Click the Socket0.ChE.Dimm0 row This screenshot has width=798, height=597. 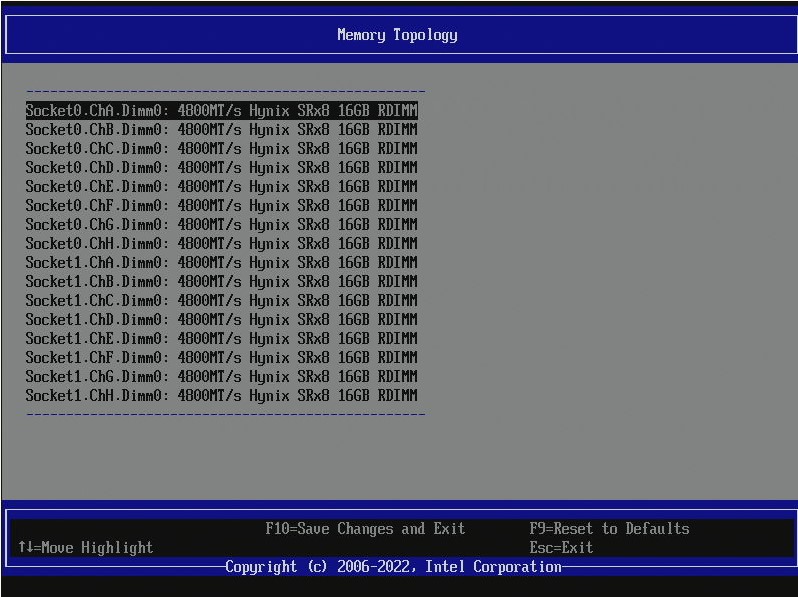pos(221,187)
